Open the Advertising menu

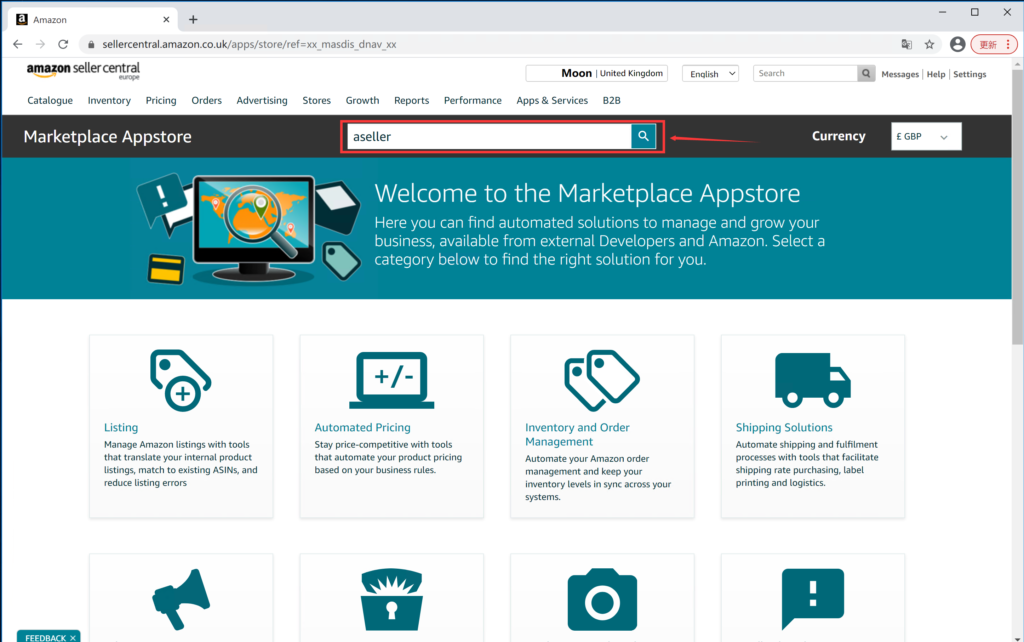[x=262, y=101]
